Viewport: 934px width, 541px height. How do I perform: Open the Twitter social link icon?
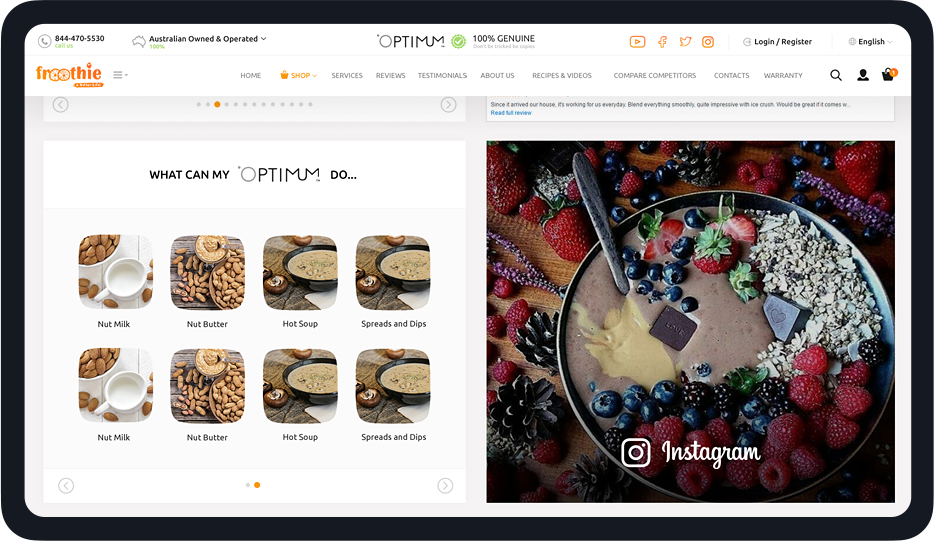685,42
